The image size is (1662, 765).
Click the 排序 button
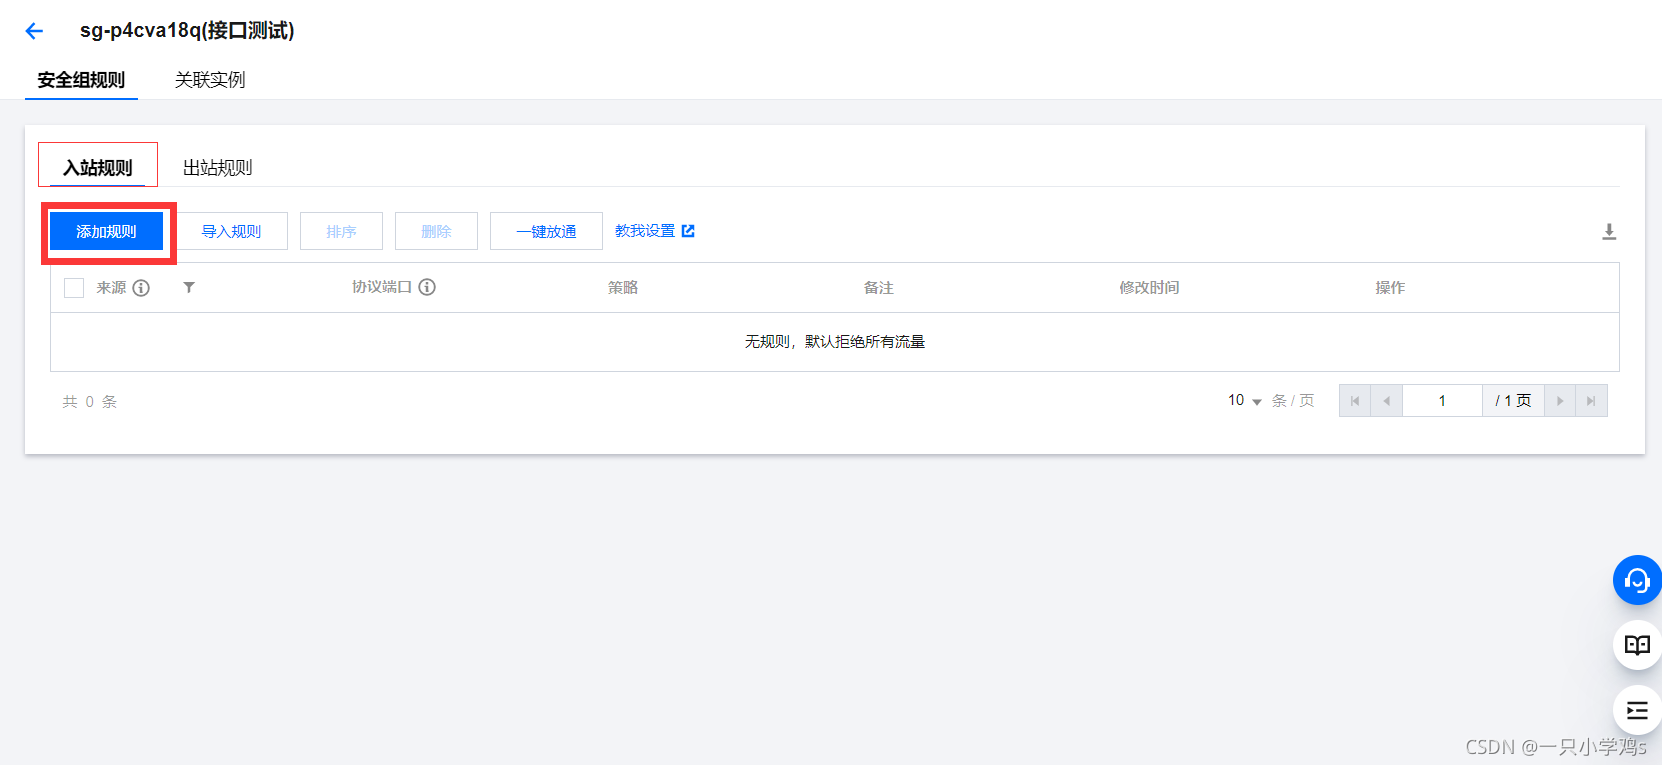(x=341, y=231)
